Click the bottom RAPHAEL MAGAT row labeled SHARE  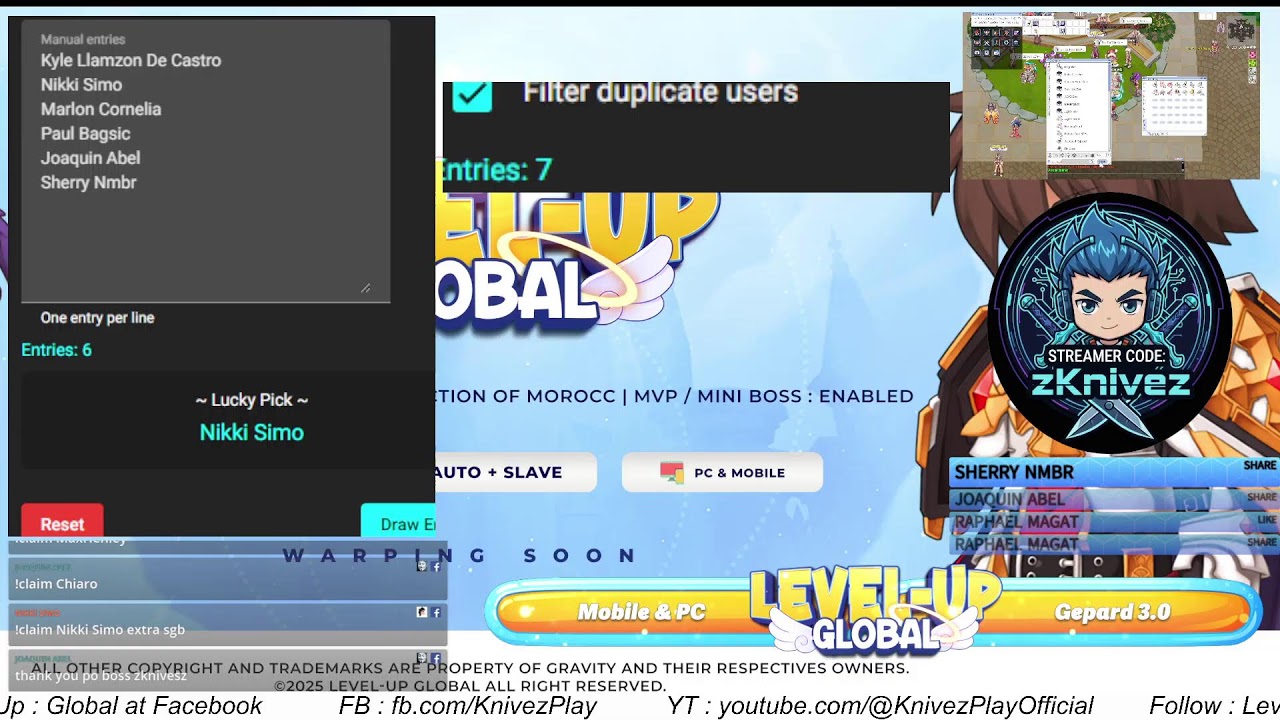tap(1114, 544)
